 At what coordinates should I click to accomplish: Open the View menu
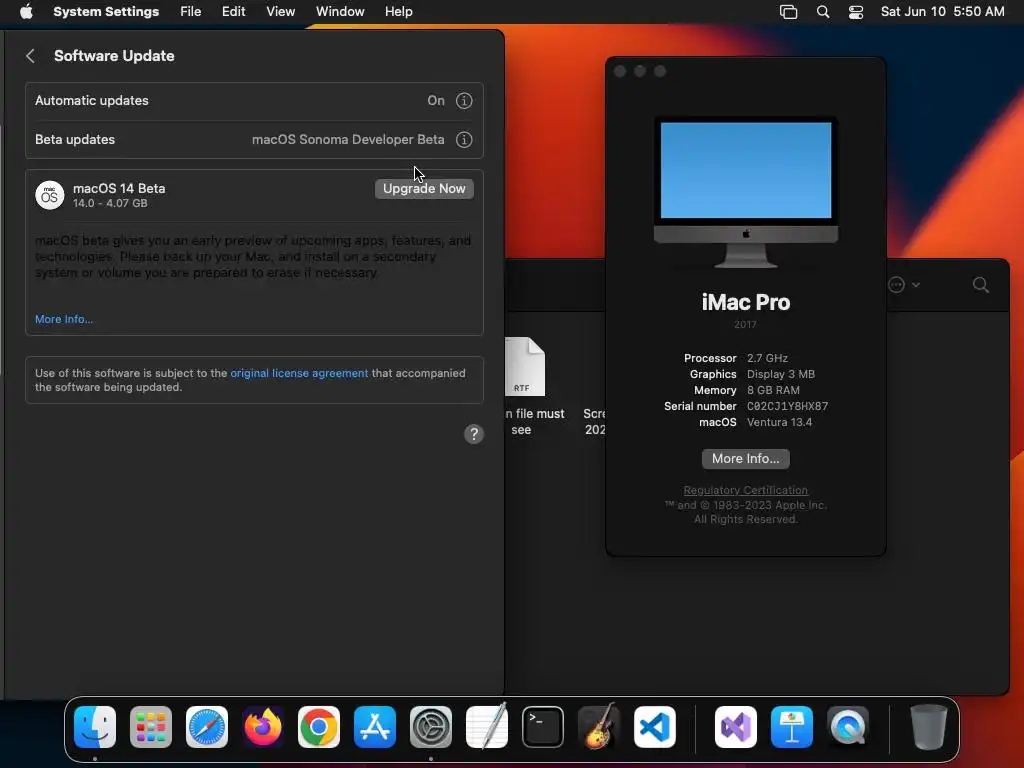(x=280, y=12)
